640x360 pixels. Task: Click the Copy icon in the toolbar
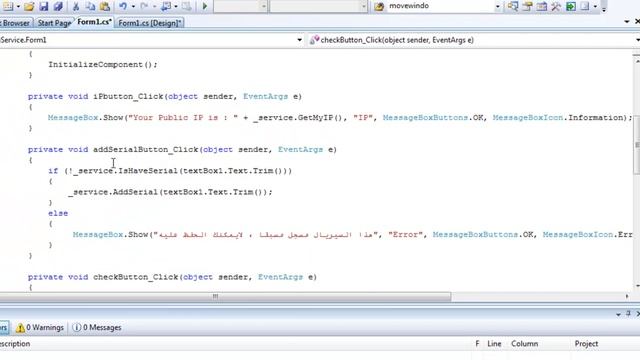90,6
